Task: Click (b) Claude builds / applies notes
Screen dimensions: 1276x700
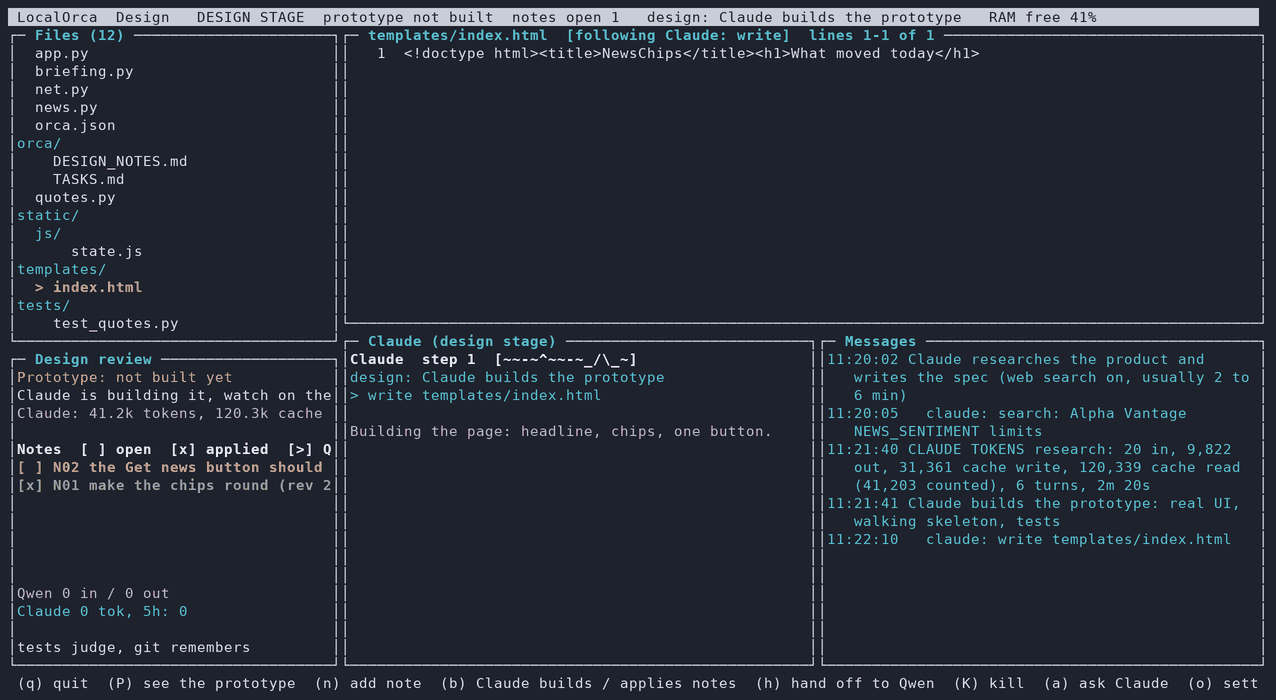Action: 588,683
